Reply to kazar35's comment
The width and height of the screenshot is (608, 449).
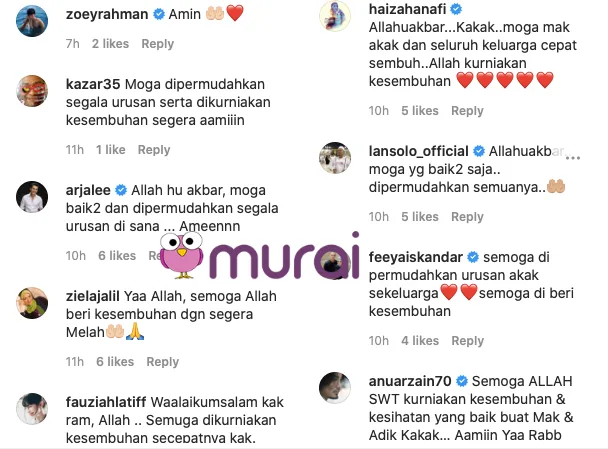click(154, 150)
